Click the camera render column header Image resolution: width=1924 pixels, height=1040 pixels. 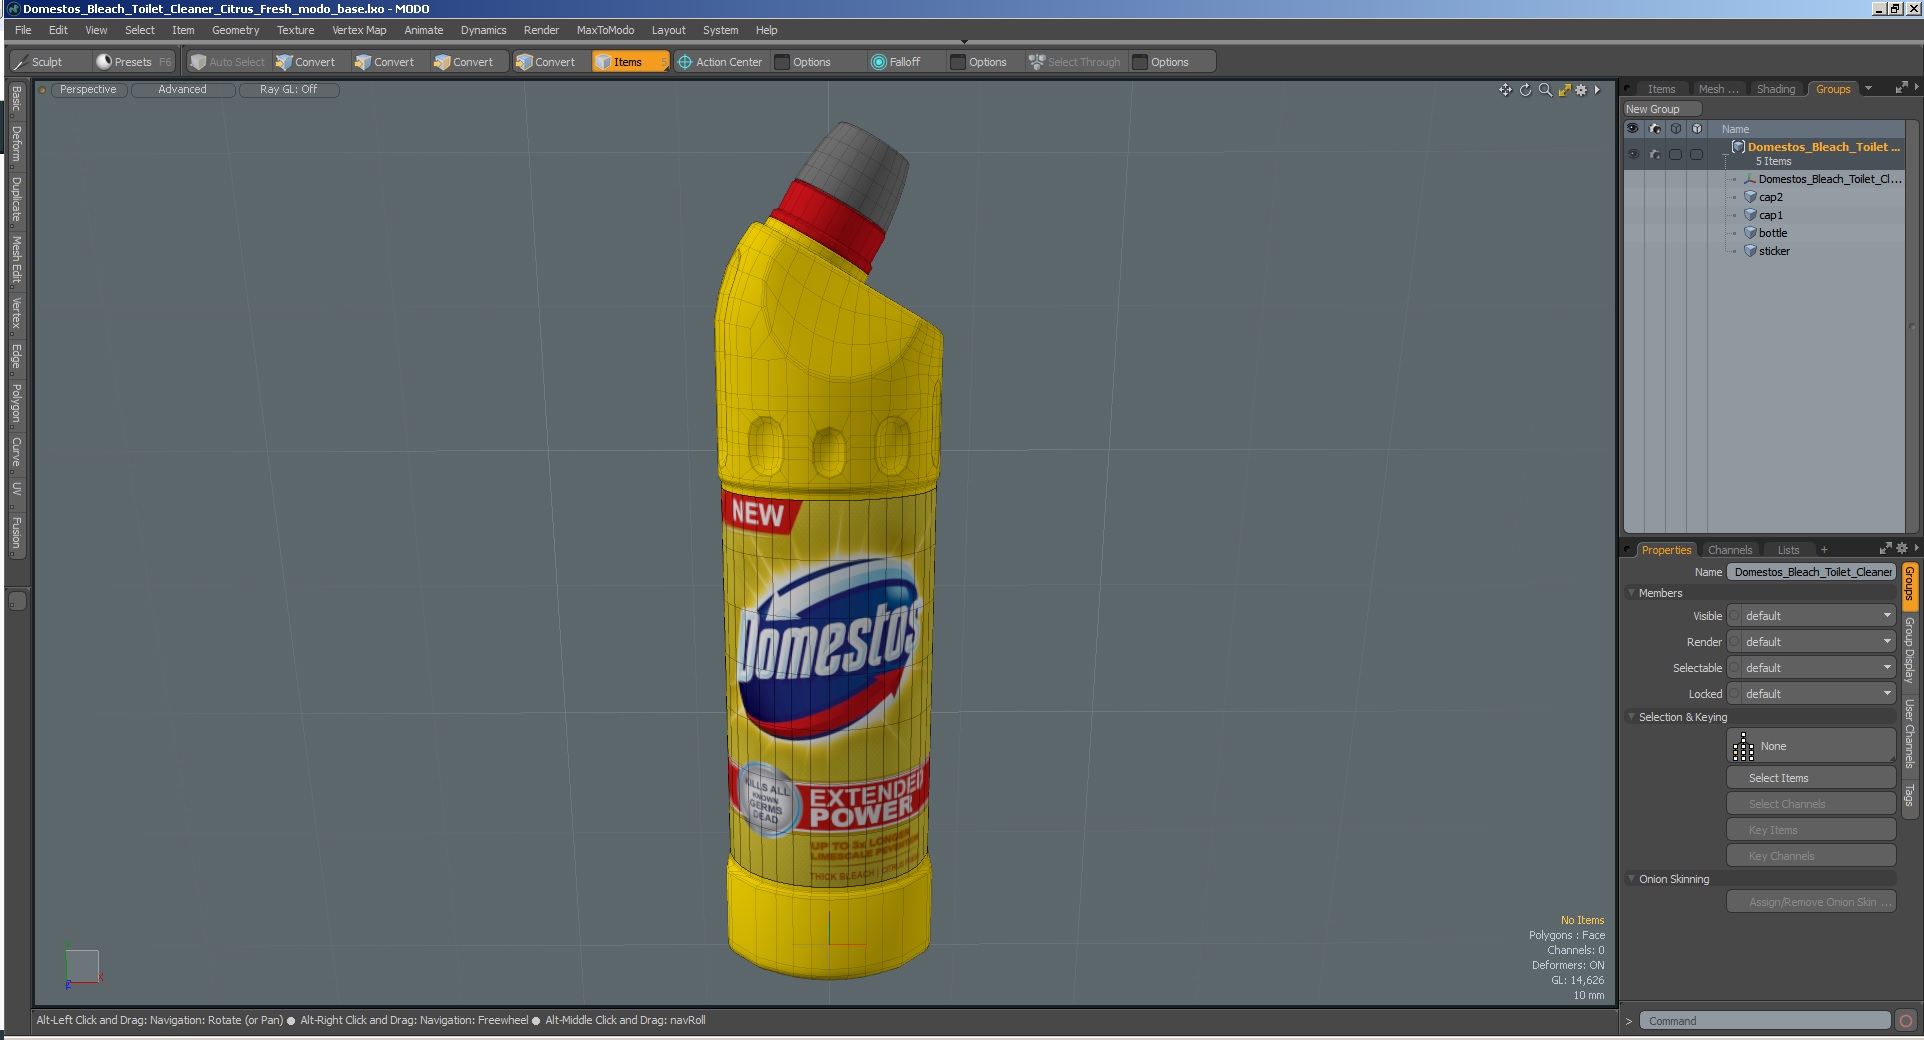pos(1655,129)
